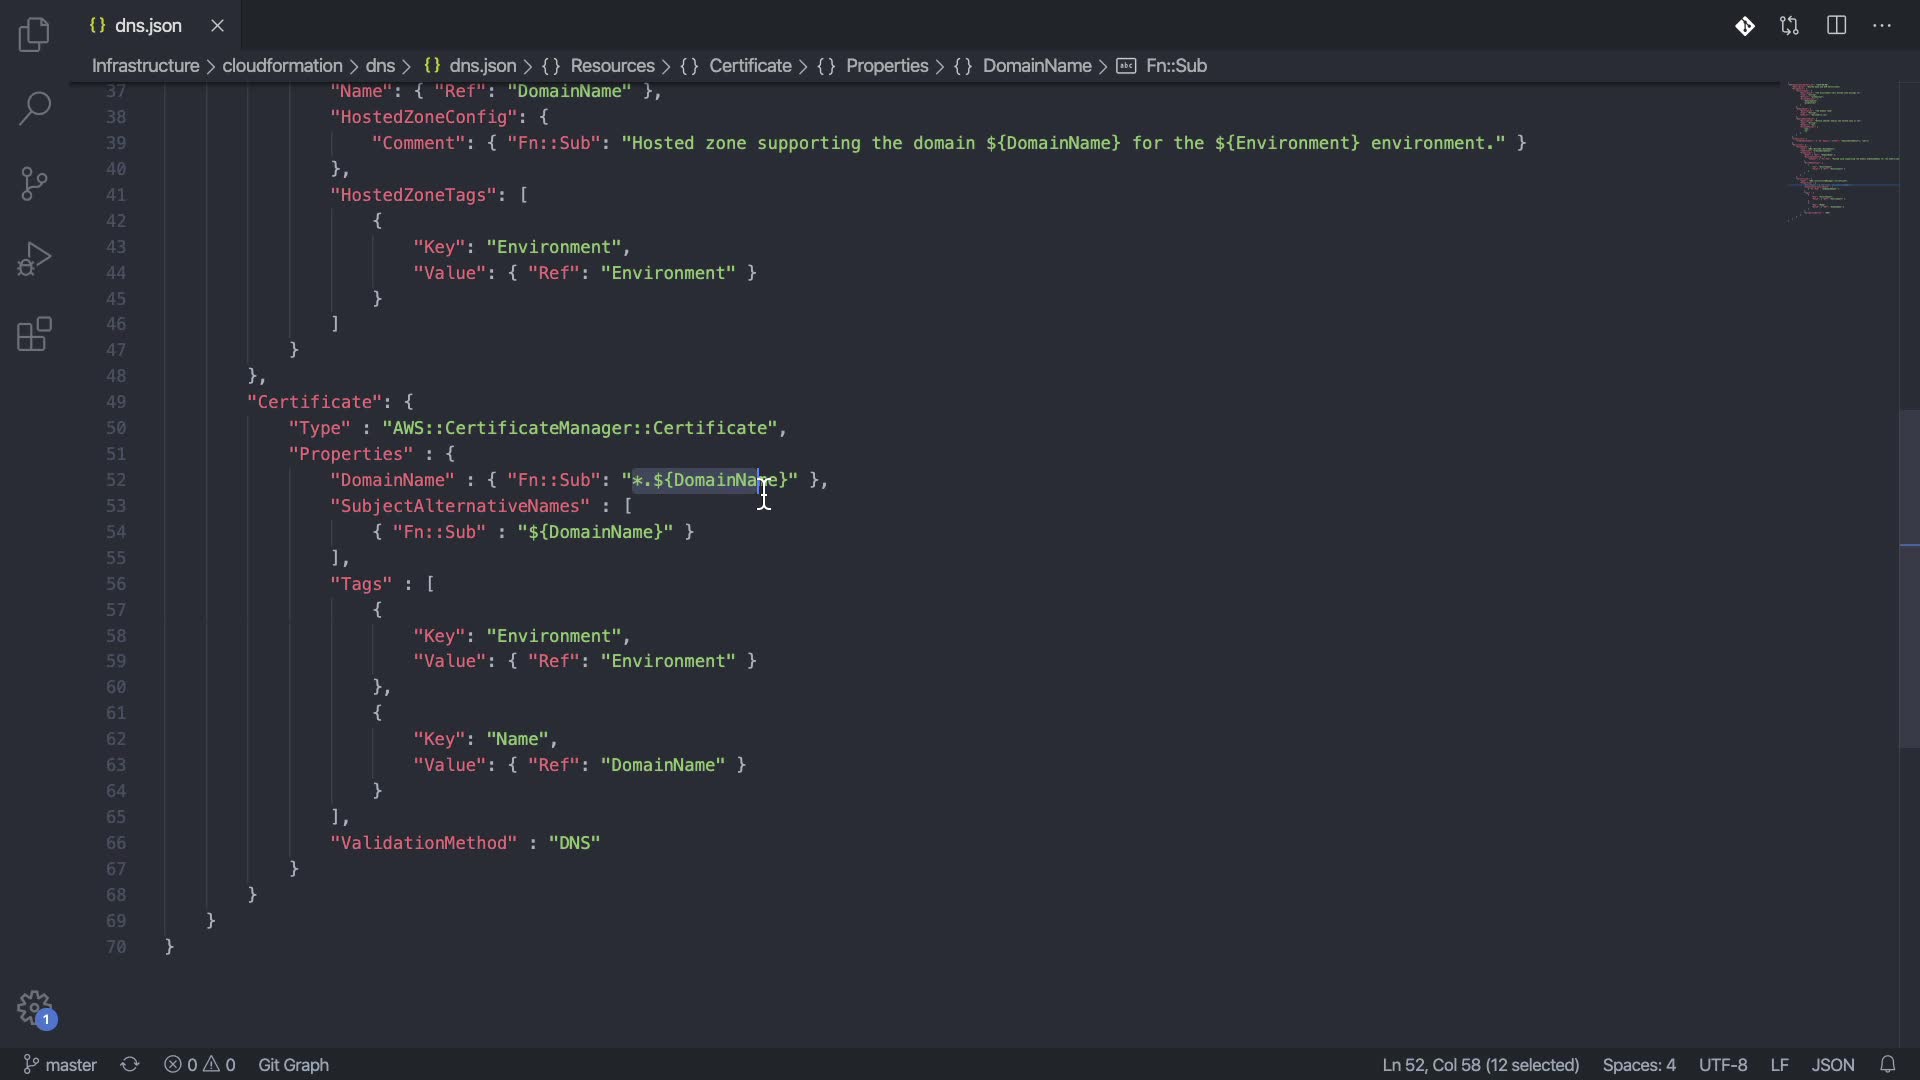Toggle the split editor layout

point(1836,26)
